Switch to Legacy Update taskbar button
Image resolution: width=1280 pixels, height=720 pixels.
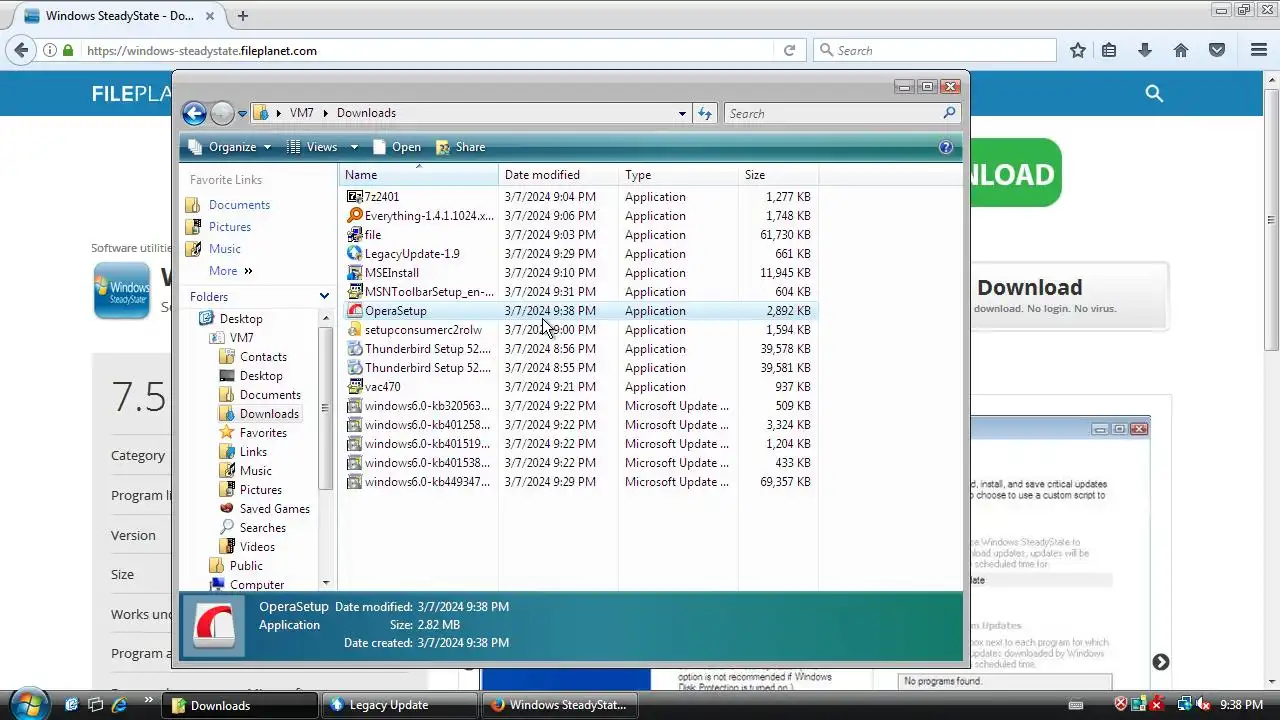tap(398, 705)
